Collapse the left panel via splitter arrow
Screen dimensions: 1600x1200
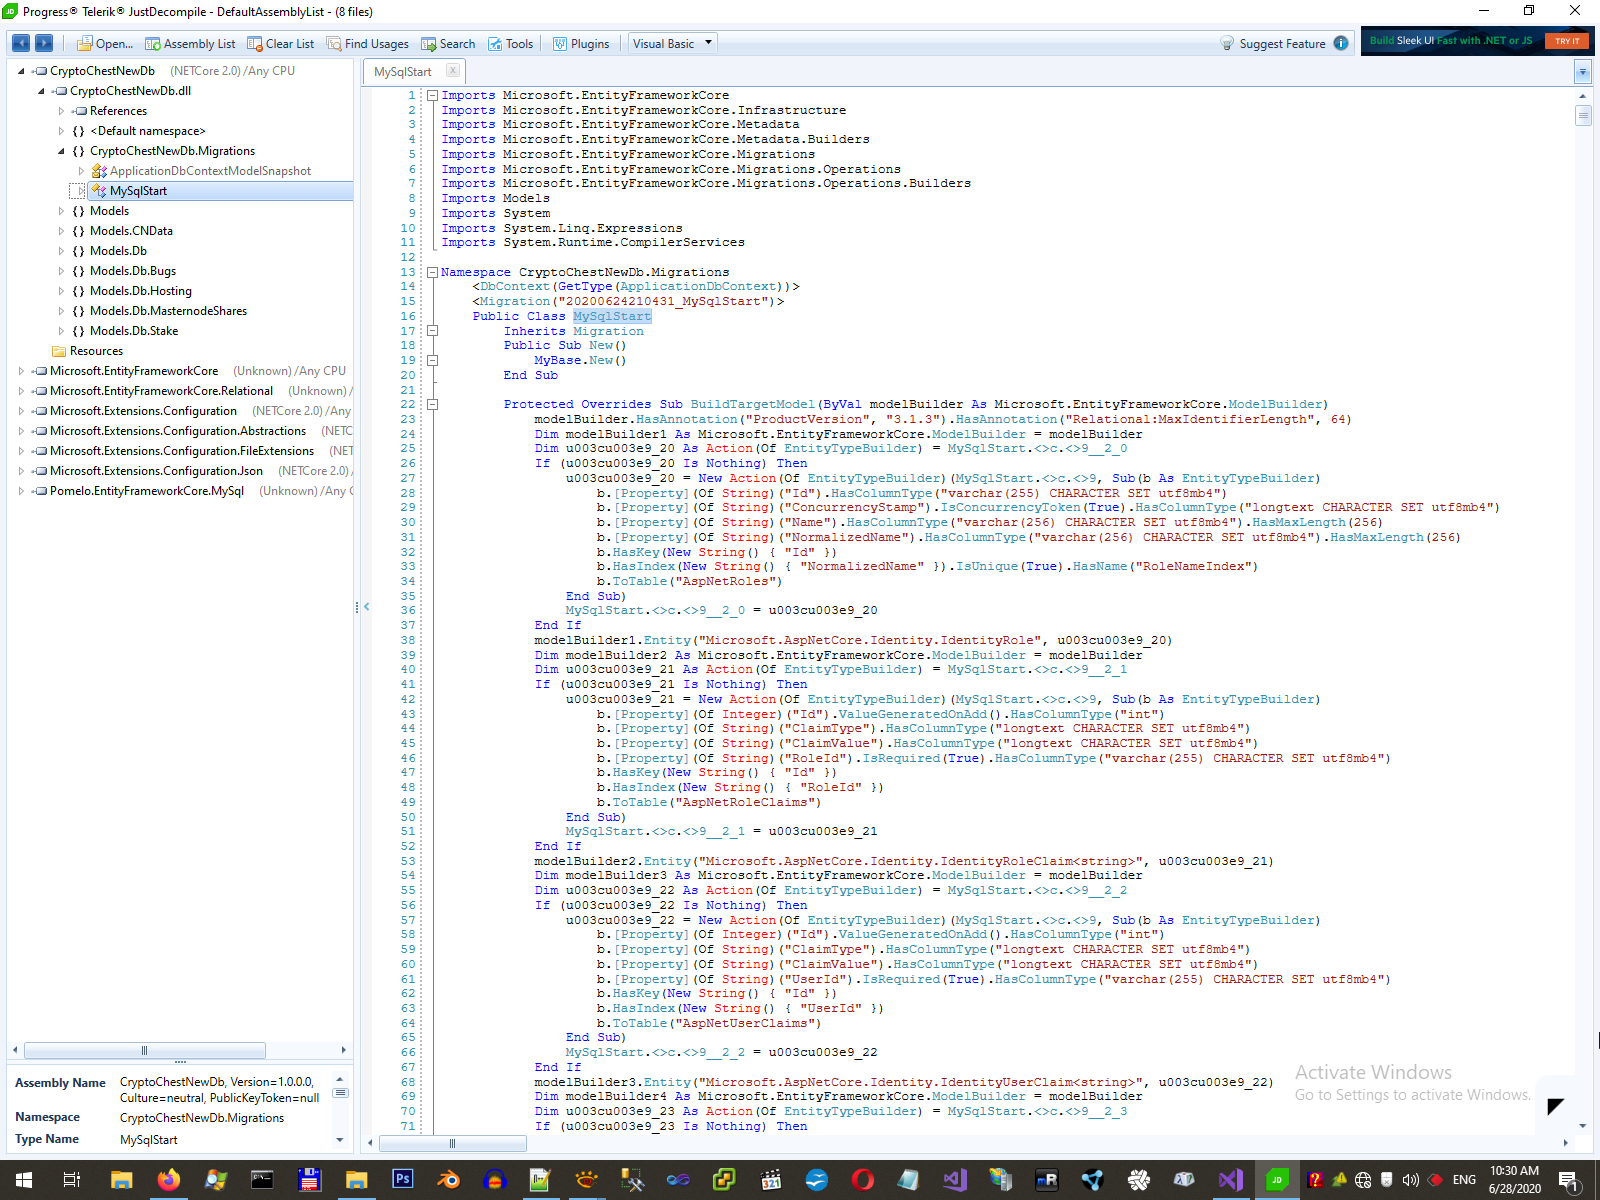coord(366,606)
